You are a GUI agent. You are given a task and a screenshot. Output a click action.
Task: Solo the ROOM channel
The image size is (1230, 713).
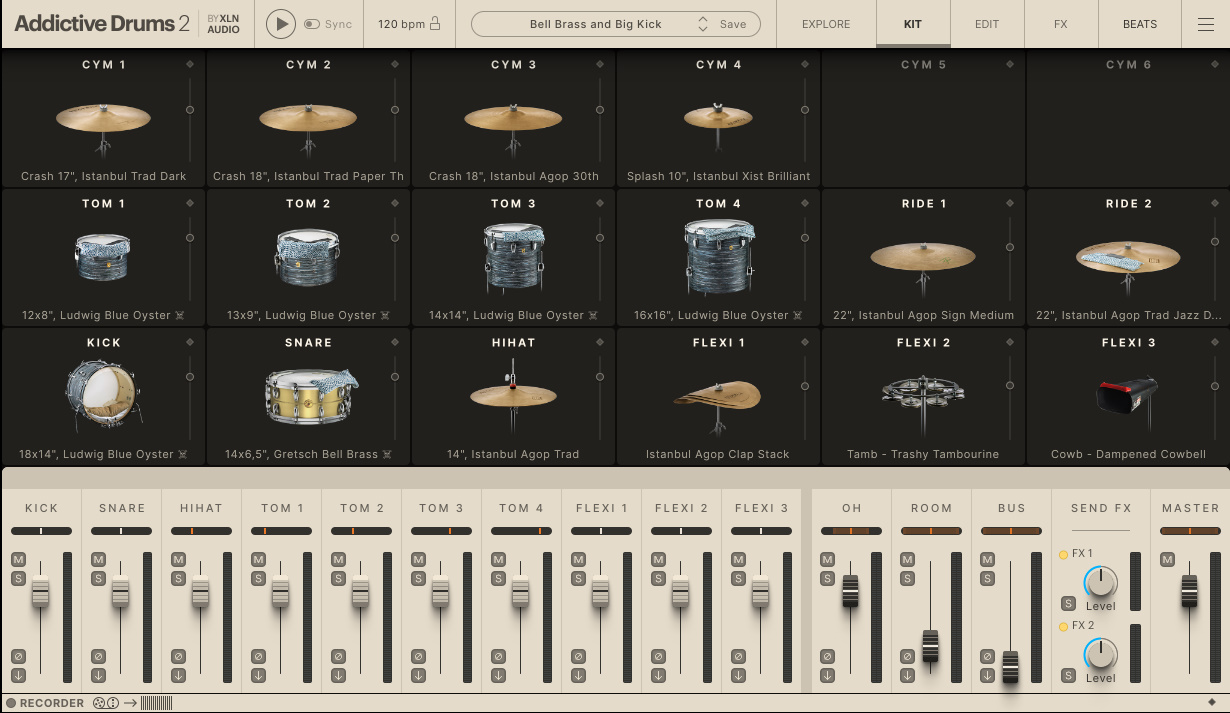coord(907,578)
